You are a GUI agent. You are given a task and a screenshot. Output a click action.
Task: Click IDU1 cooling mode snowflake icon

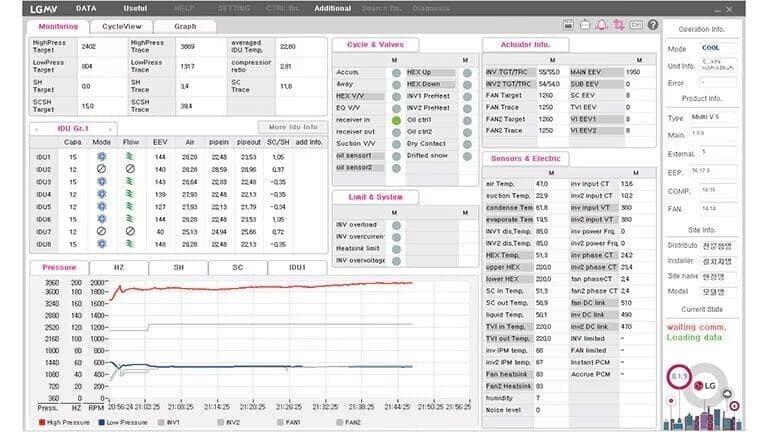[x=102, y=157]
